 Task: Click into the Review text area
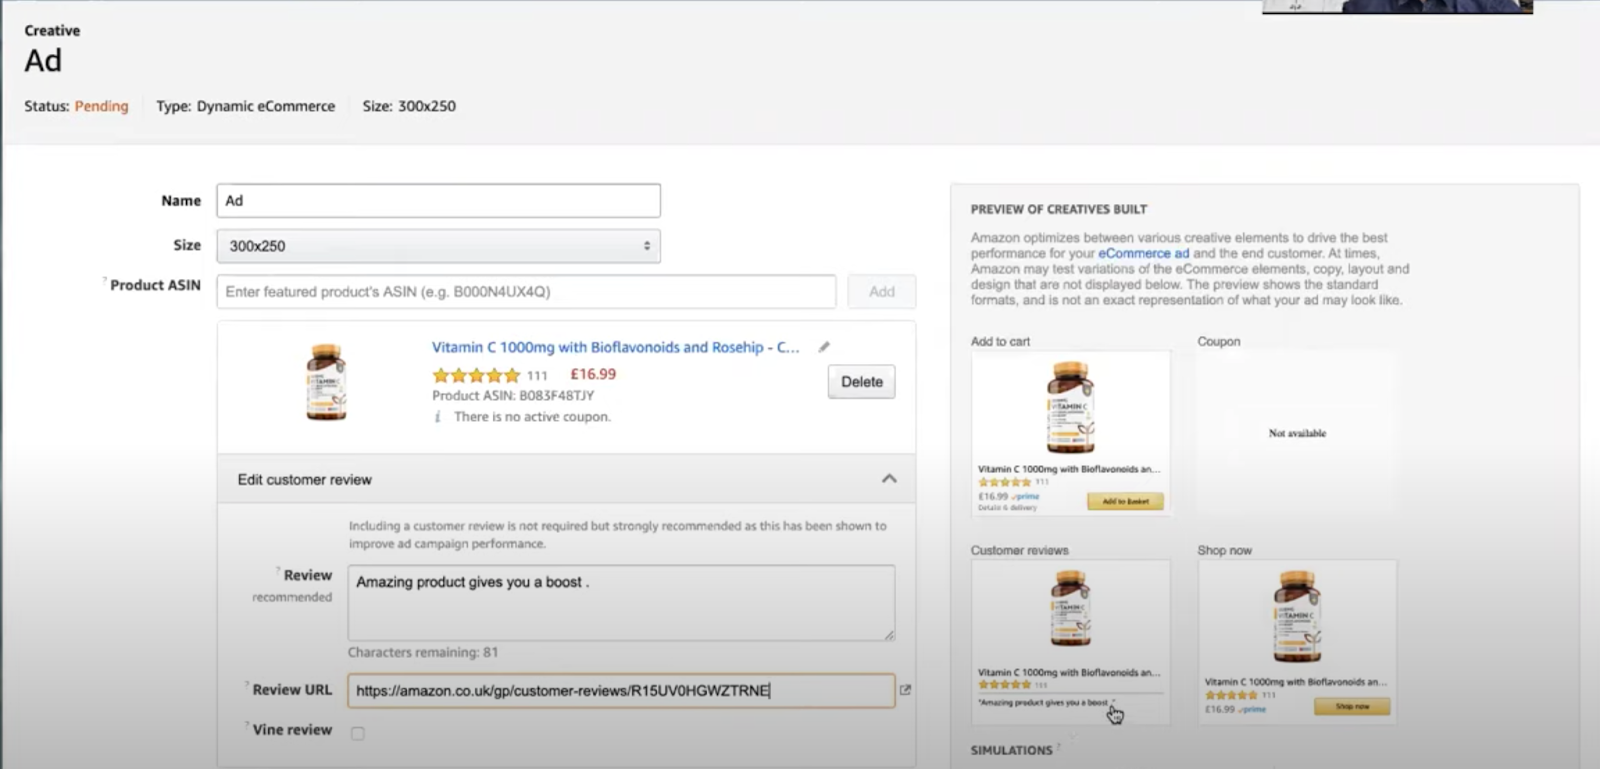pos(621,603)
